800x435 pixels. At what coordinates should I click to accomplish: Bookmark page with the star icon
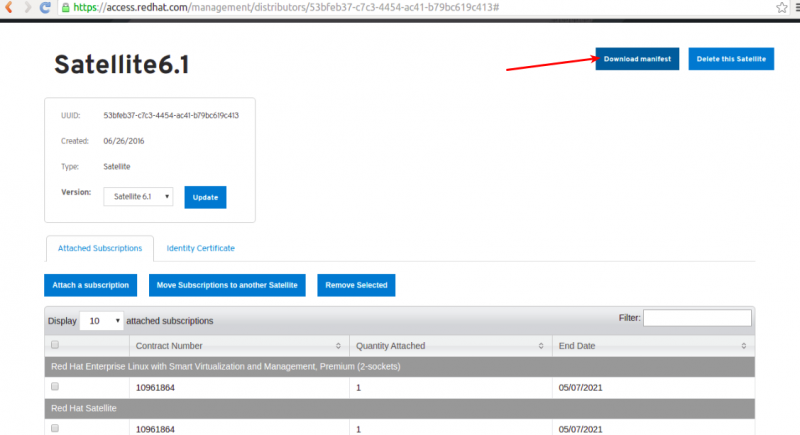point(781,7)
